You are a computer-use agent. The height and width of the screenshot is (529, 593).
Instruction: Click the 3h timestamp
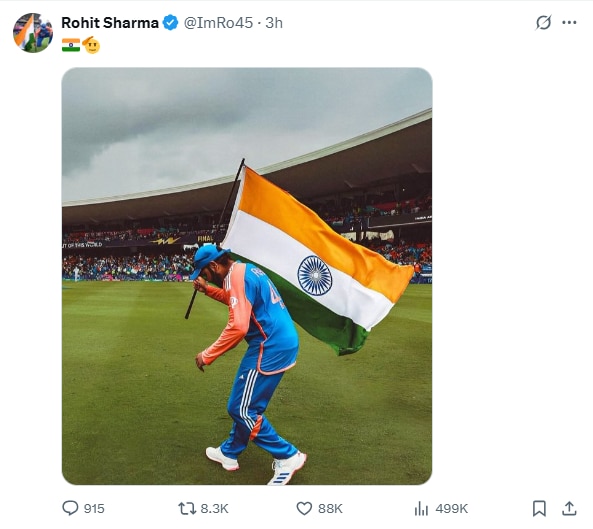coord(274,23)
